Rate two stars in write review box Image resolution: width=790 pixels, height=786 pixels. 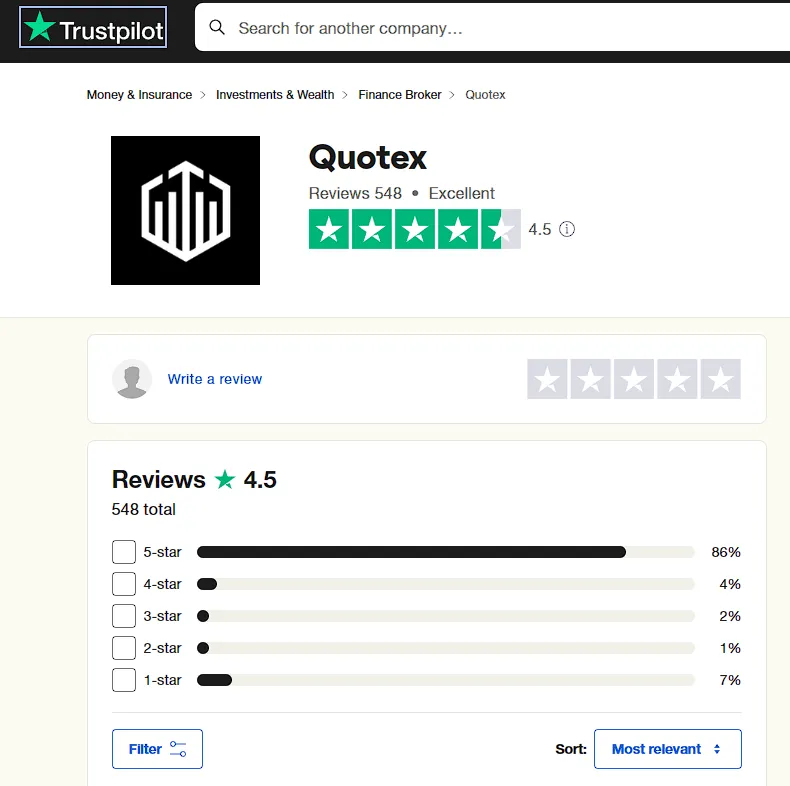pos(590,379)
